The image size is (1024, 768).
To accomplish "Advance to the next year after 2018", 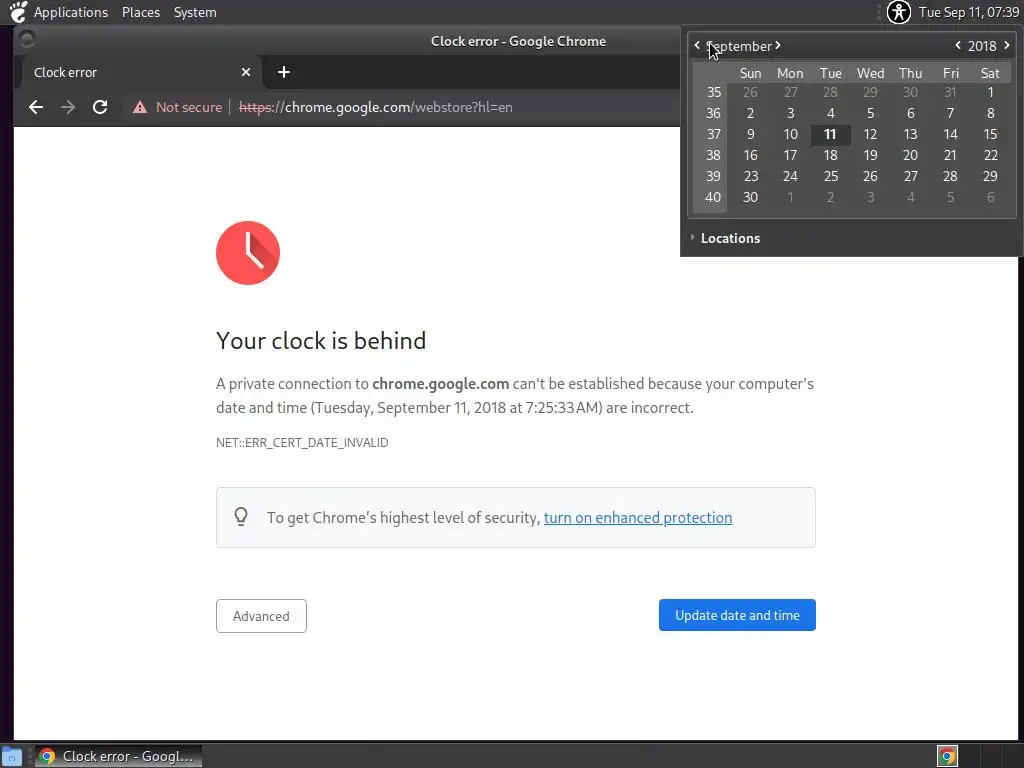I will click(1006, 46).
